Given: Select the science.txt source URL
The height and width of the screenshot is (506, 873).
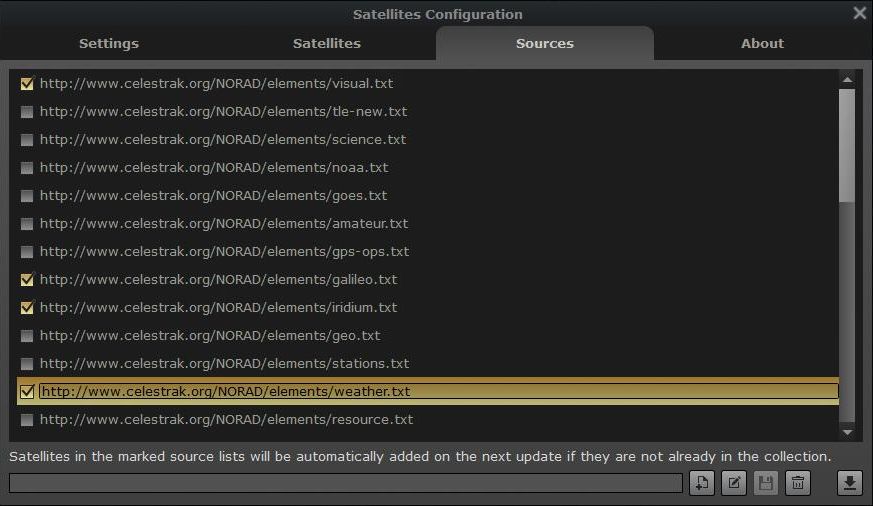Looking at the screenshot, I should click(223, 140).
